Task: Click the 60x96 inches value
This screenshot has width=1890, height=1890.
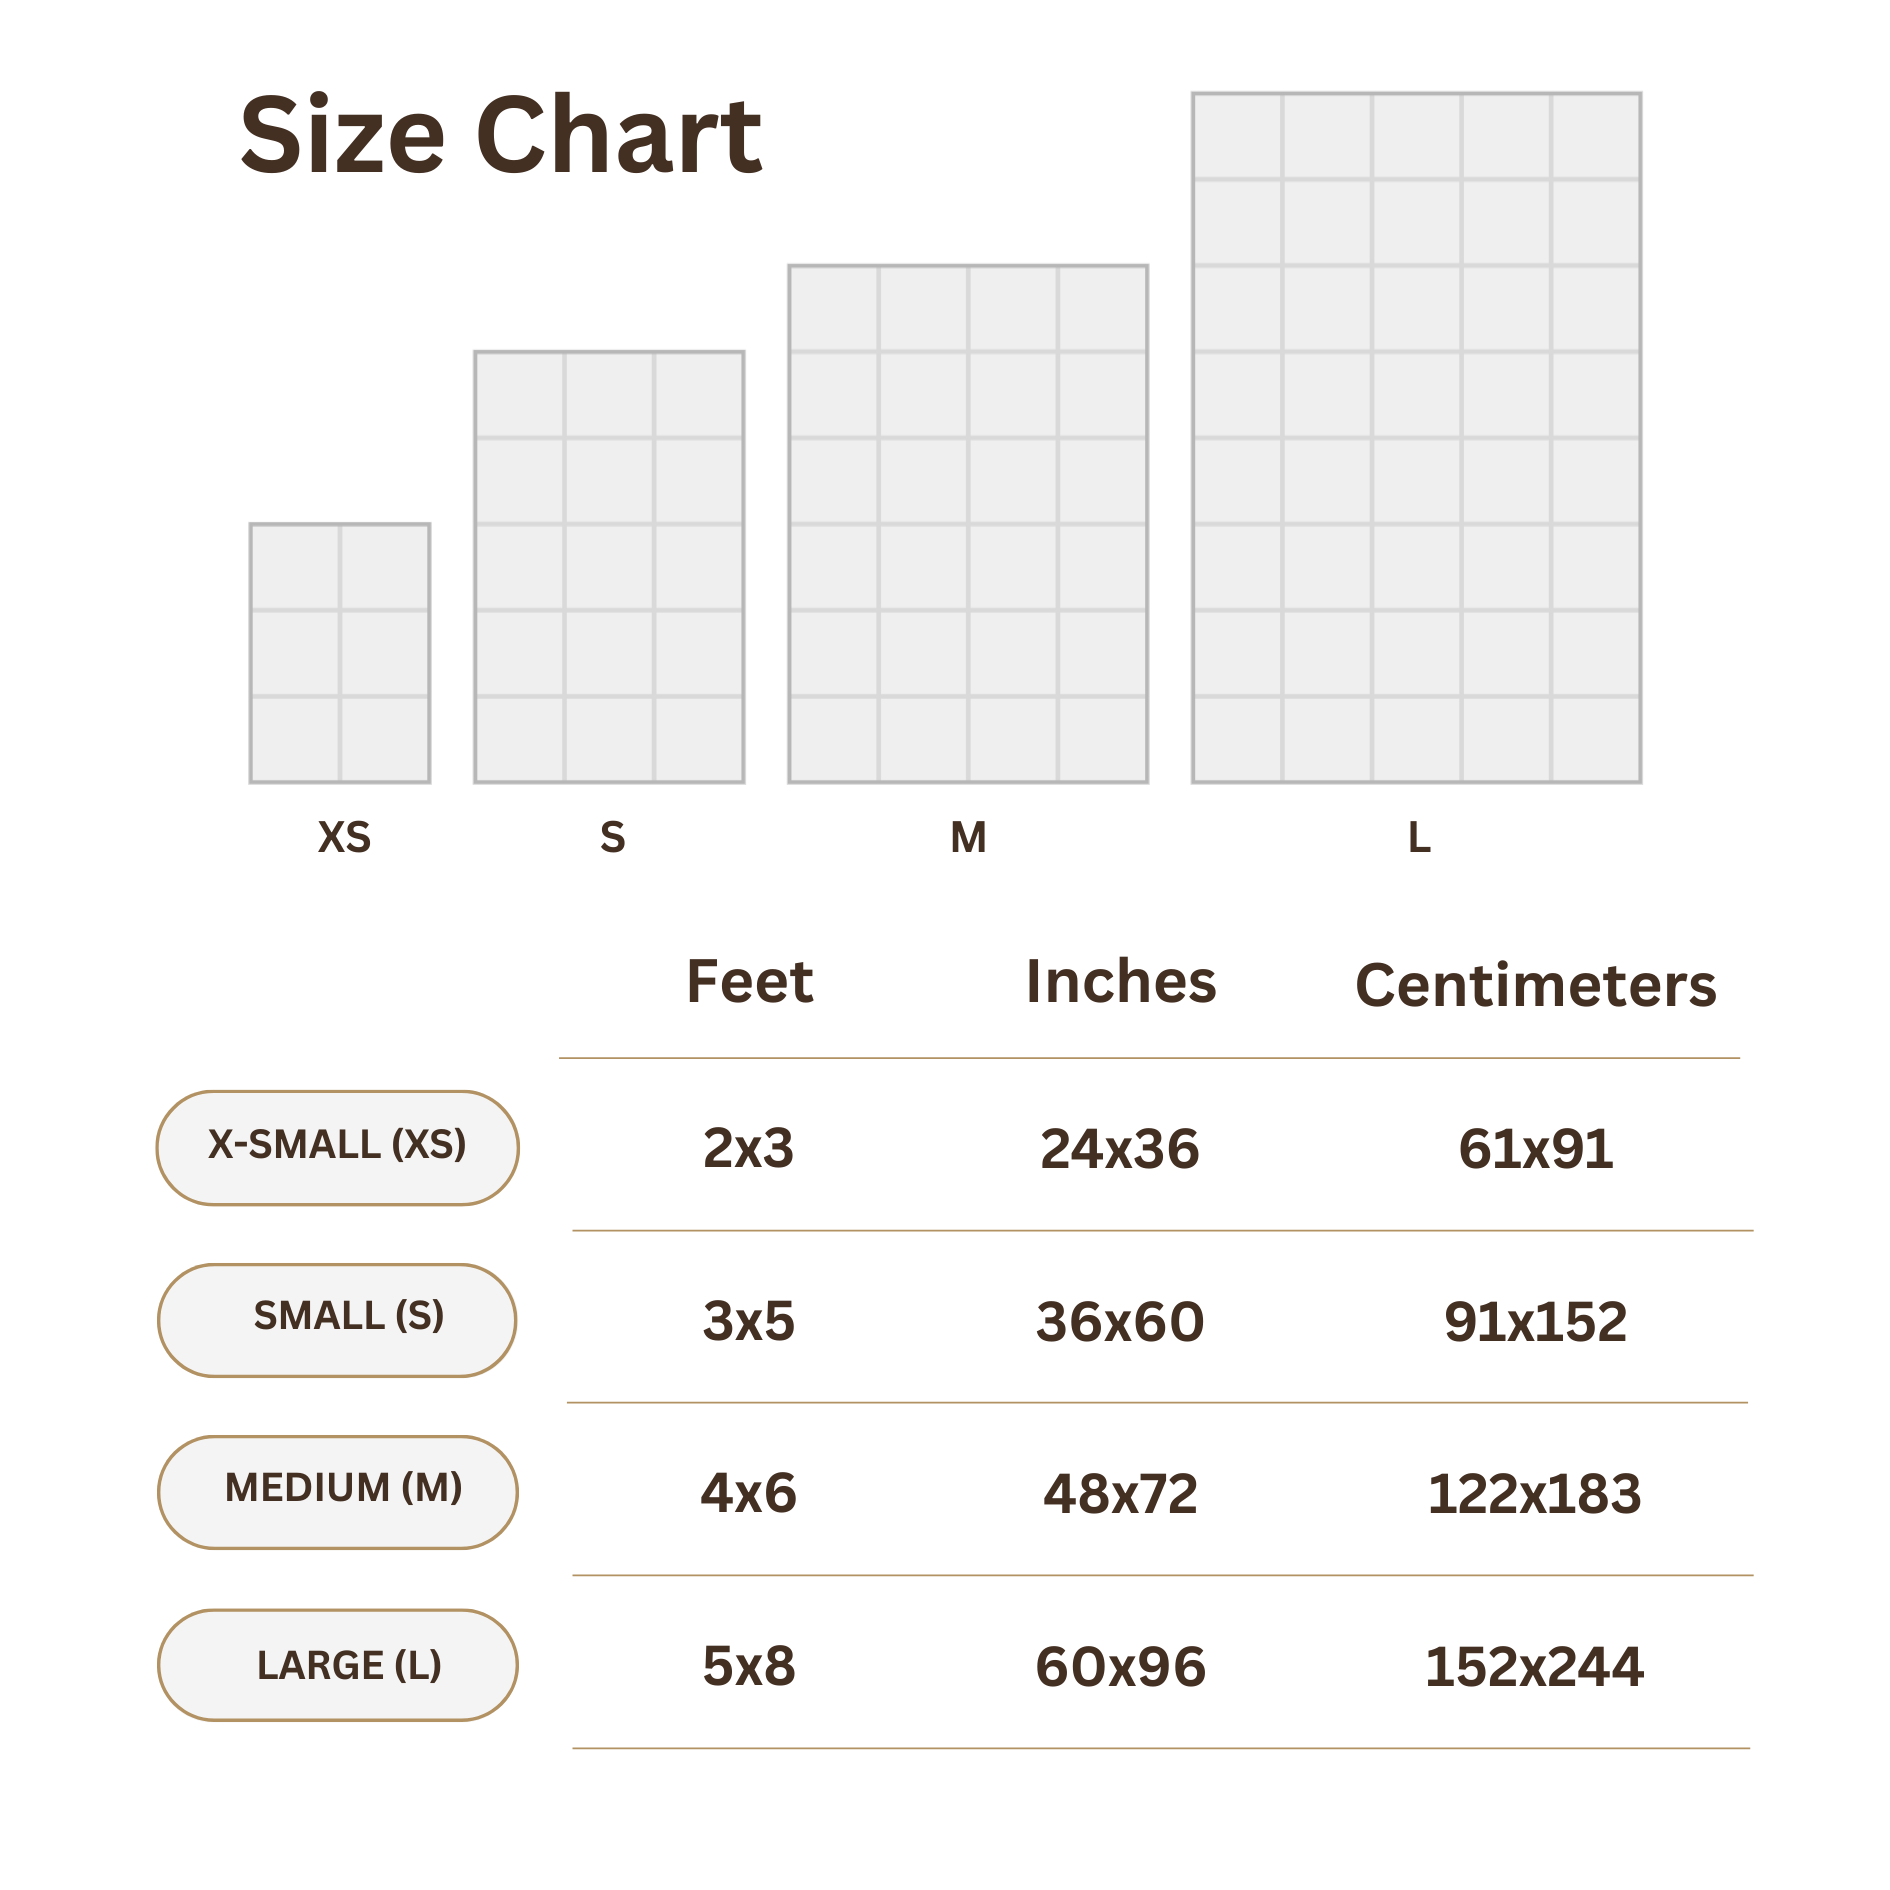Action: pyautogui.click(x=1120, y=1667)
